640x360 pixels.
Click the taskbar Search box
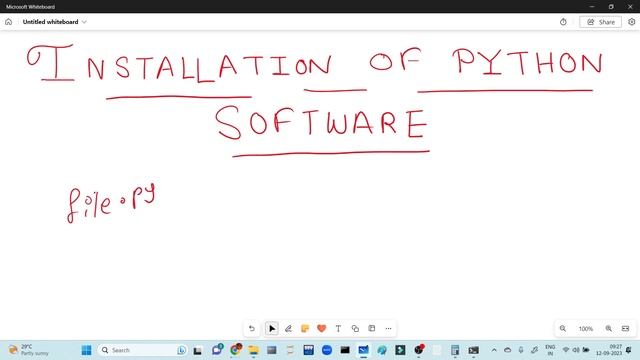point(142,350)
